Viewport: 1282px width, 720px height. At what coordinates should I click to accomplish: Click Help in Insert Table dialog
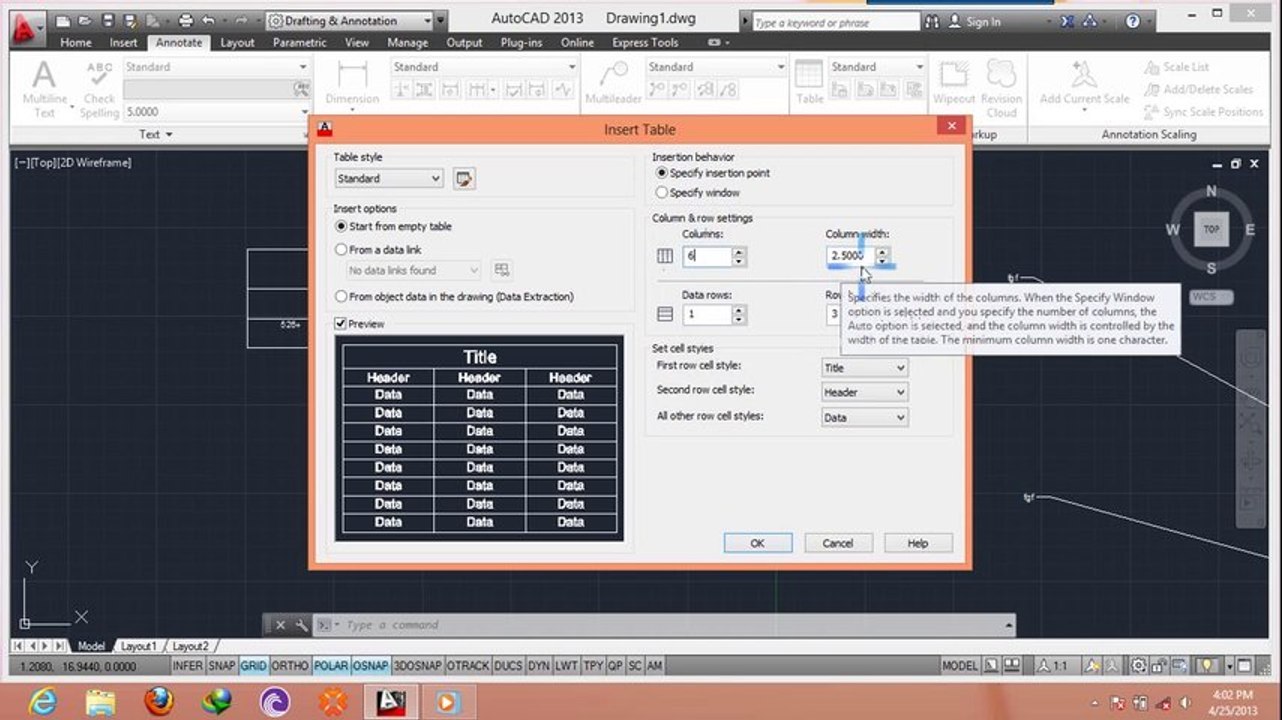pos(918,543)
